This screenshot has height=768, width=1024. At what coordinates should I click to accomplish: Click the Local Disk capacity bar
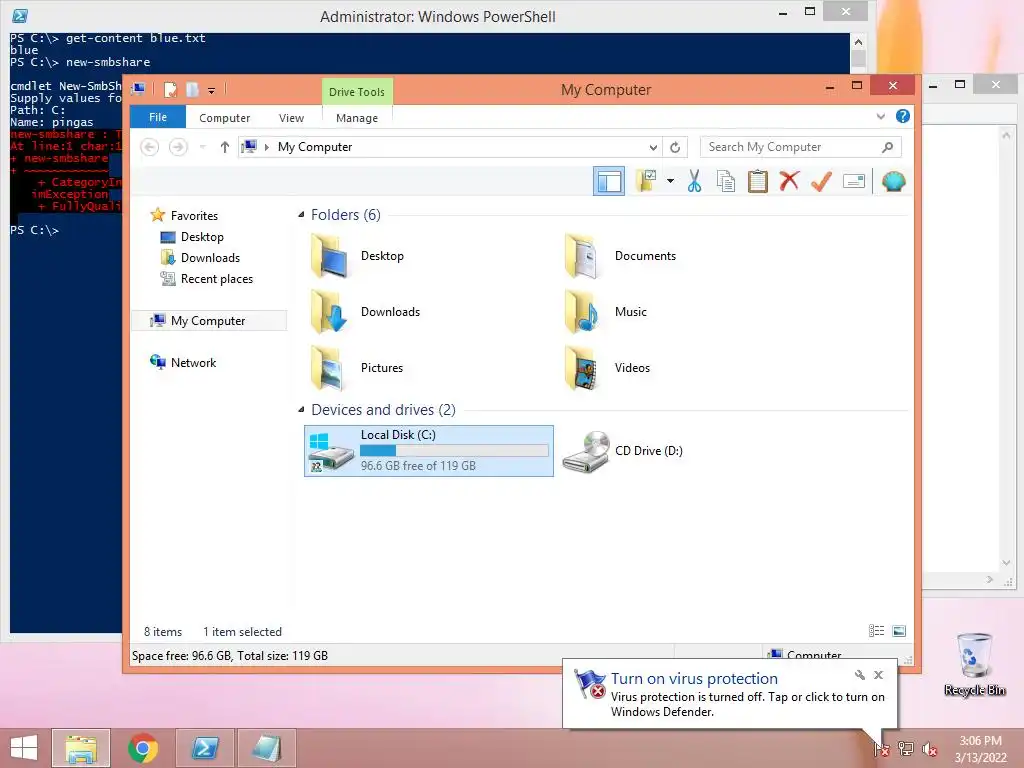click(454, 451)
